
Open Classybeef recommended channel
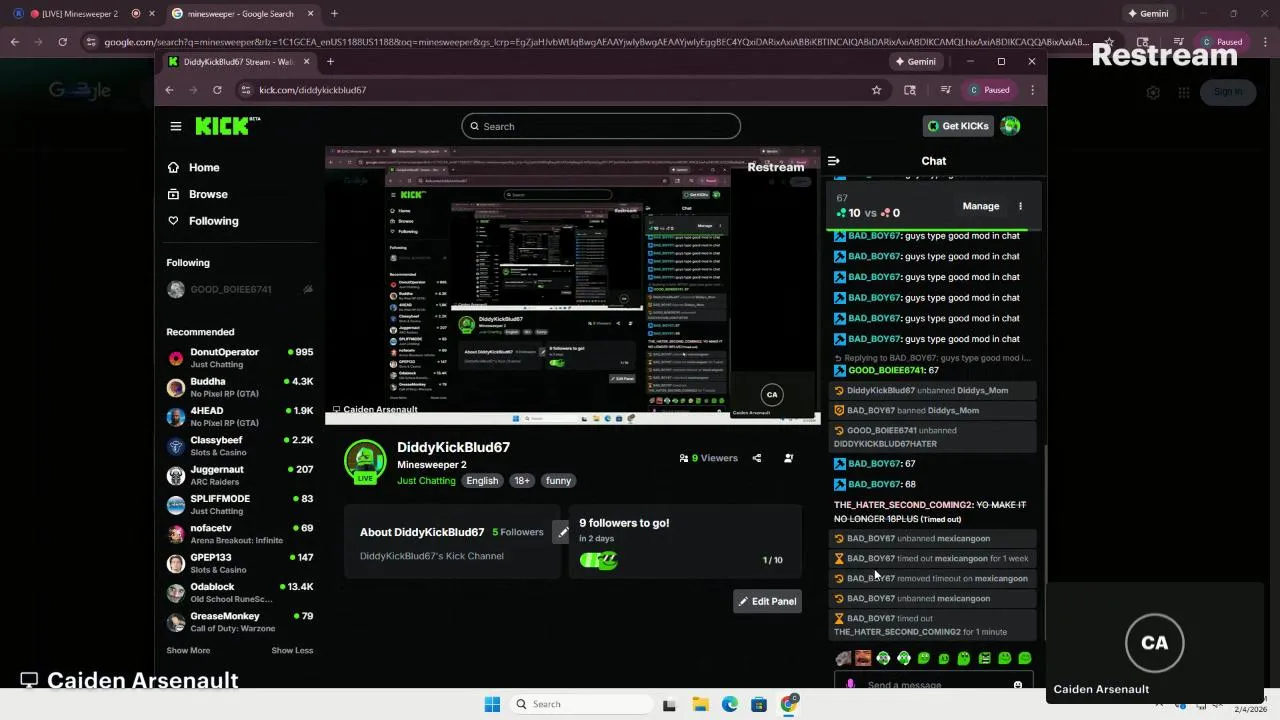click(240, 446)
